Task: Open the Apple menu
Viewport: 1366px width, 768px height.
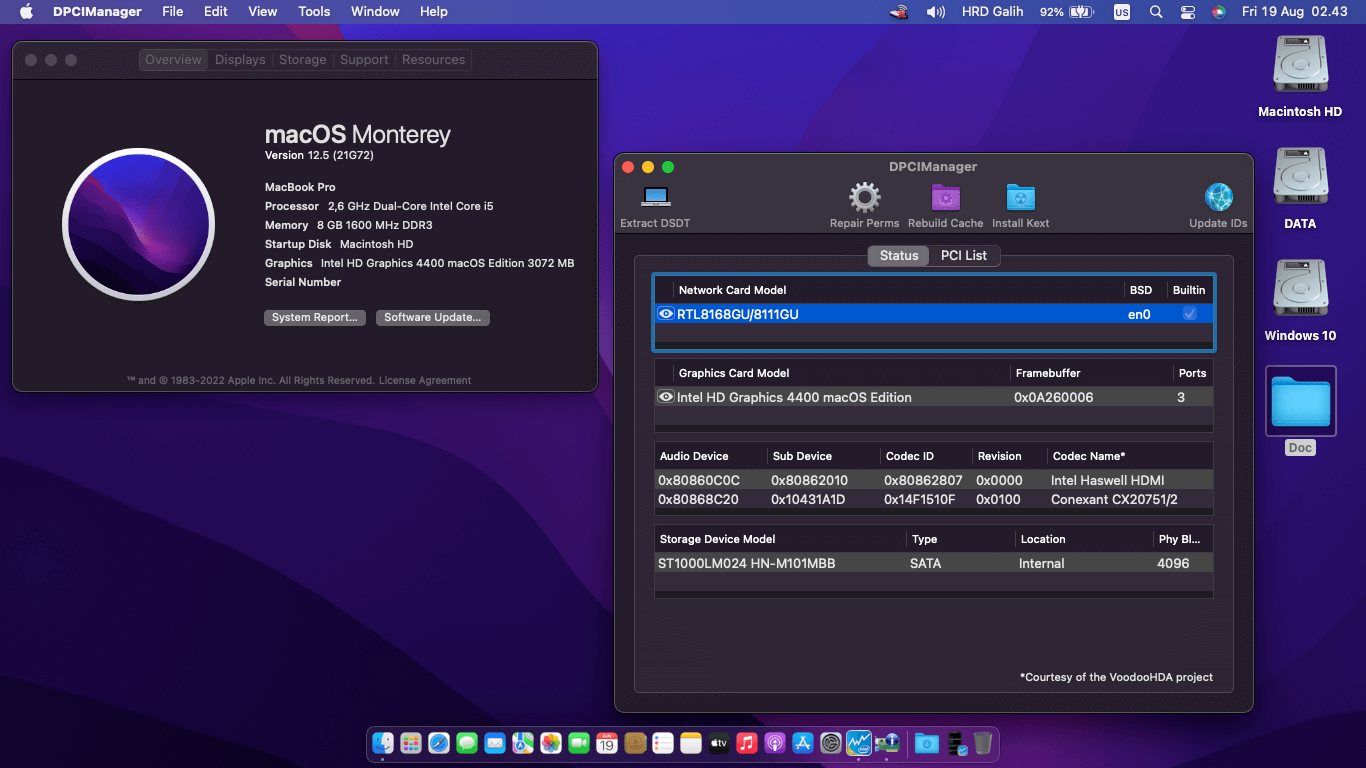Action: pos(27,12)
